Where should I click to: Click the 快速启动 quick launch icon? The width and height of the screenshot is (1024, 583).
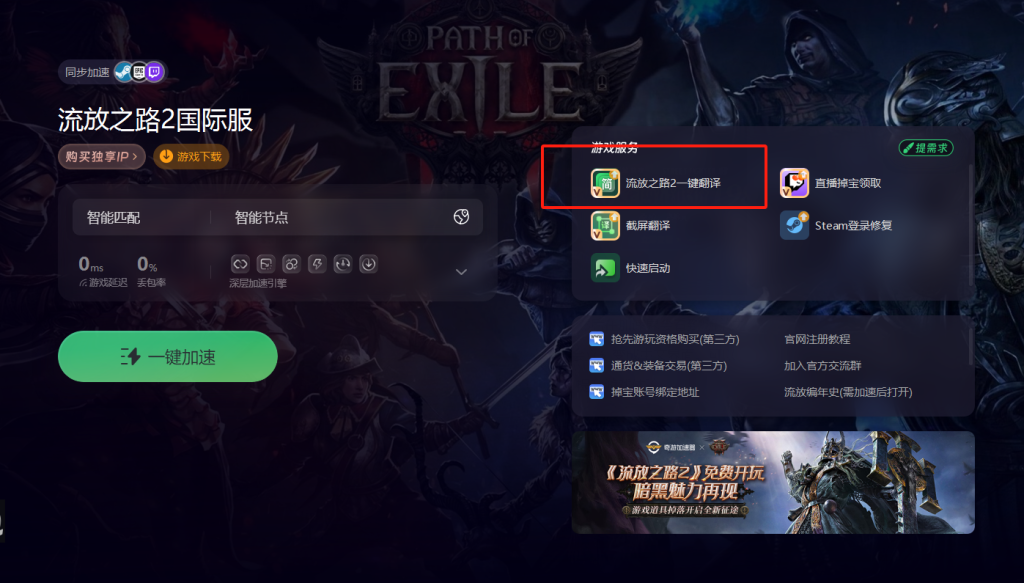(x=605, y=268)
